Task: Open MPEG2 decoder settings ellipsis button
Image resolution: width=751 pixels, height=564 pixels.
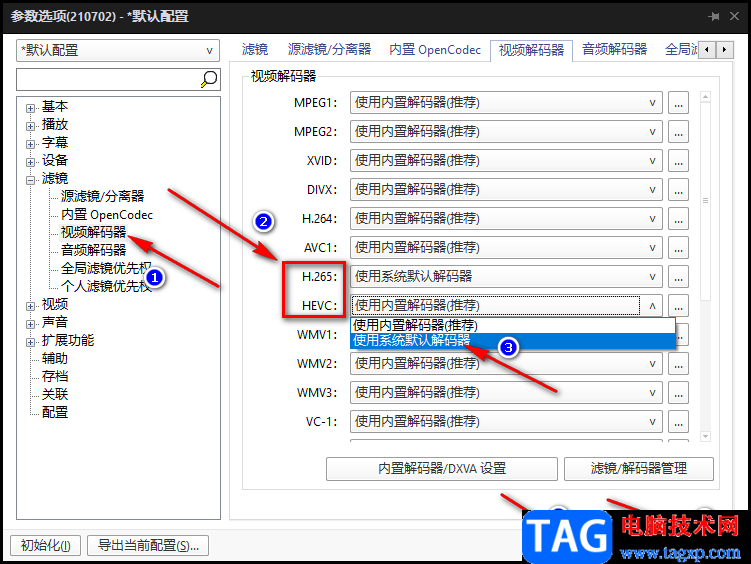Action: pos(678,132)
